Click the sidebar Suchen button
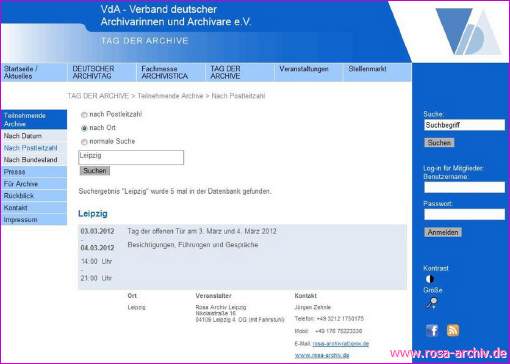Viewport: 510px width, 364px height. (439, 143)
